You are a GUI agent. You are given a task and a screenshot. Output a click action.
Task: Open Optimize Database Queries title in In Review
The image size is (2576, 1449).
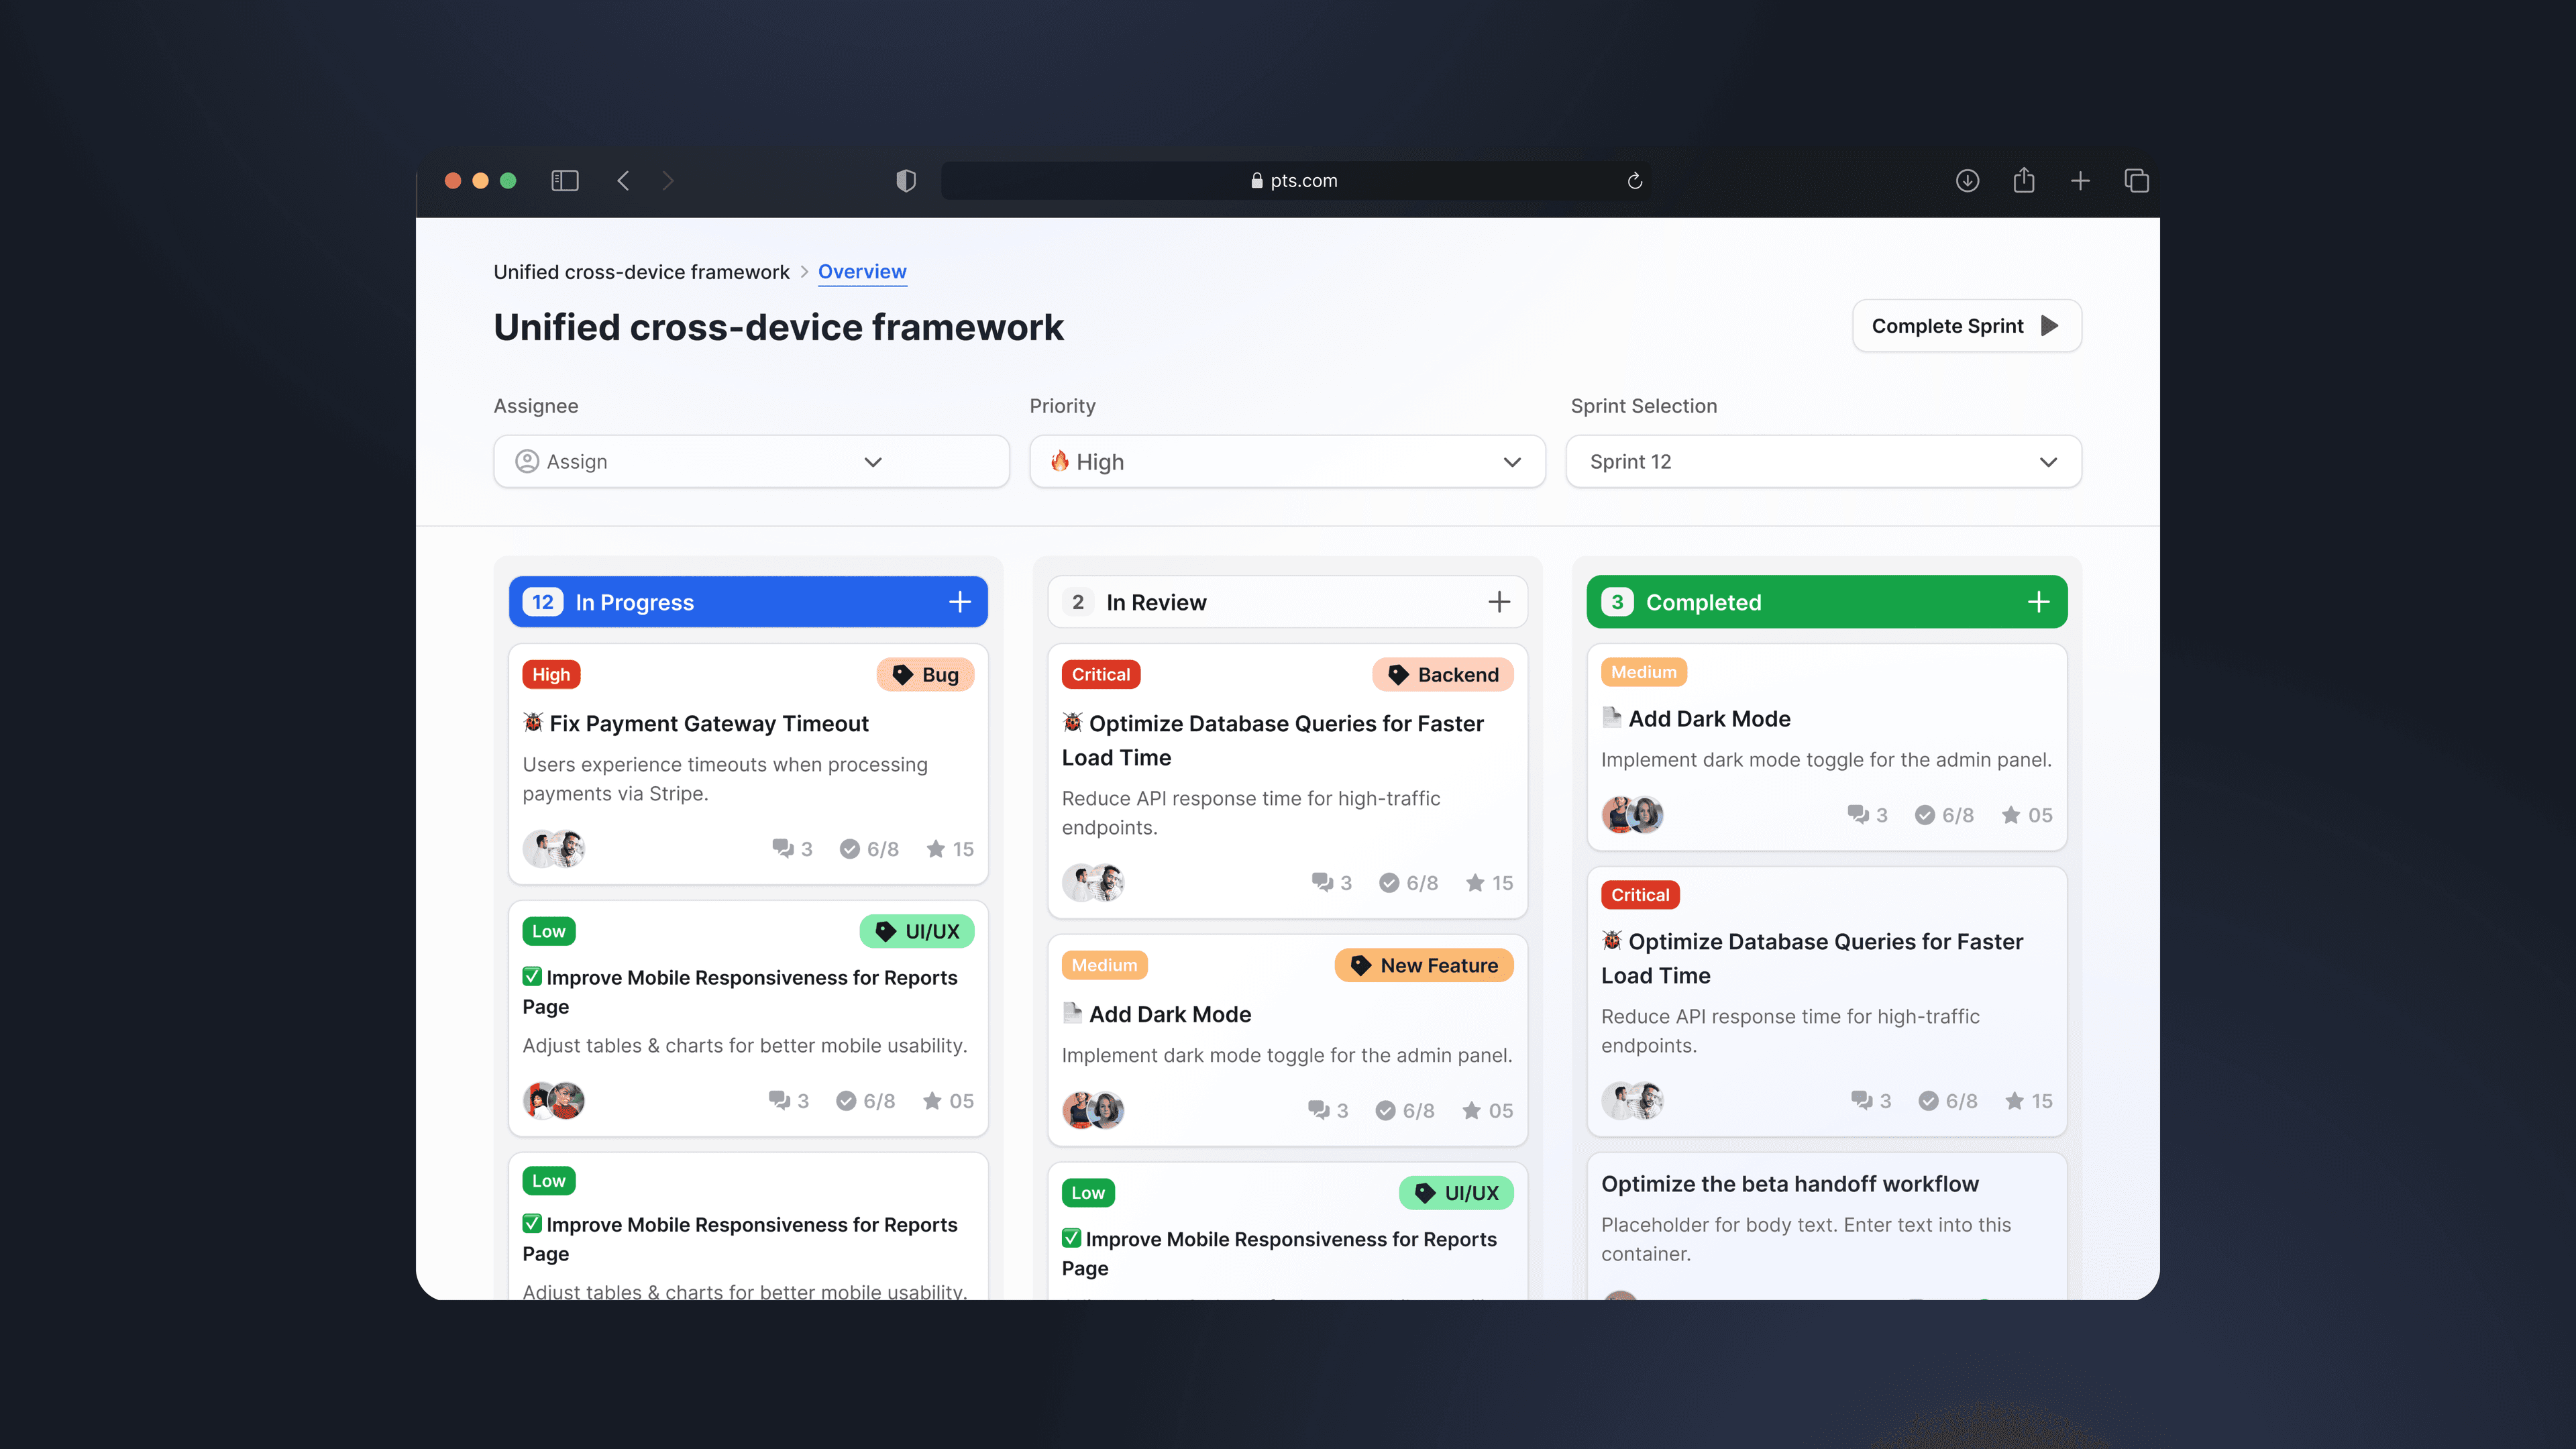click(x=1272, y=741)
